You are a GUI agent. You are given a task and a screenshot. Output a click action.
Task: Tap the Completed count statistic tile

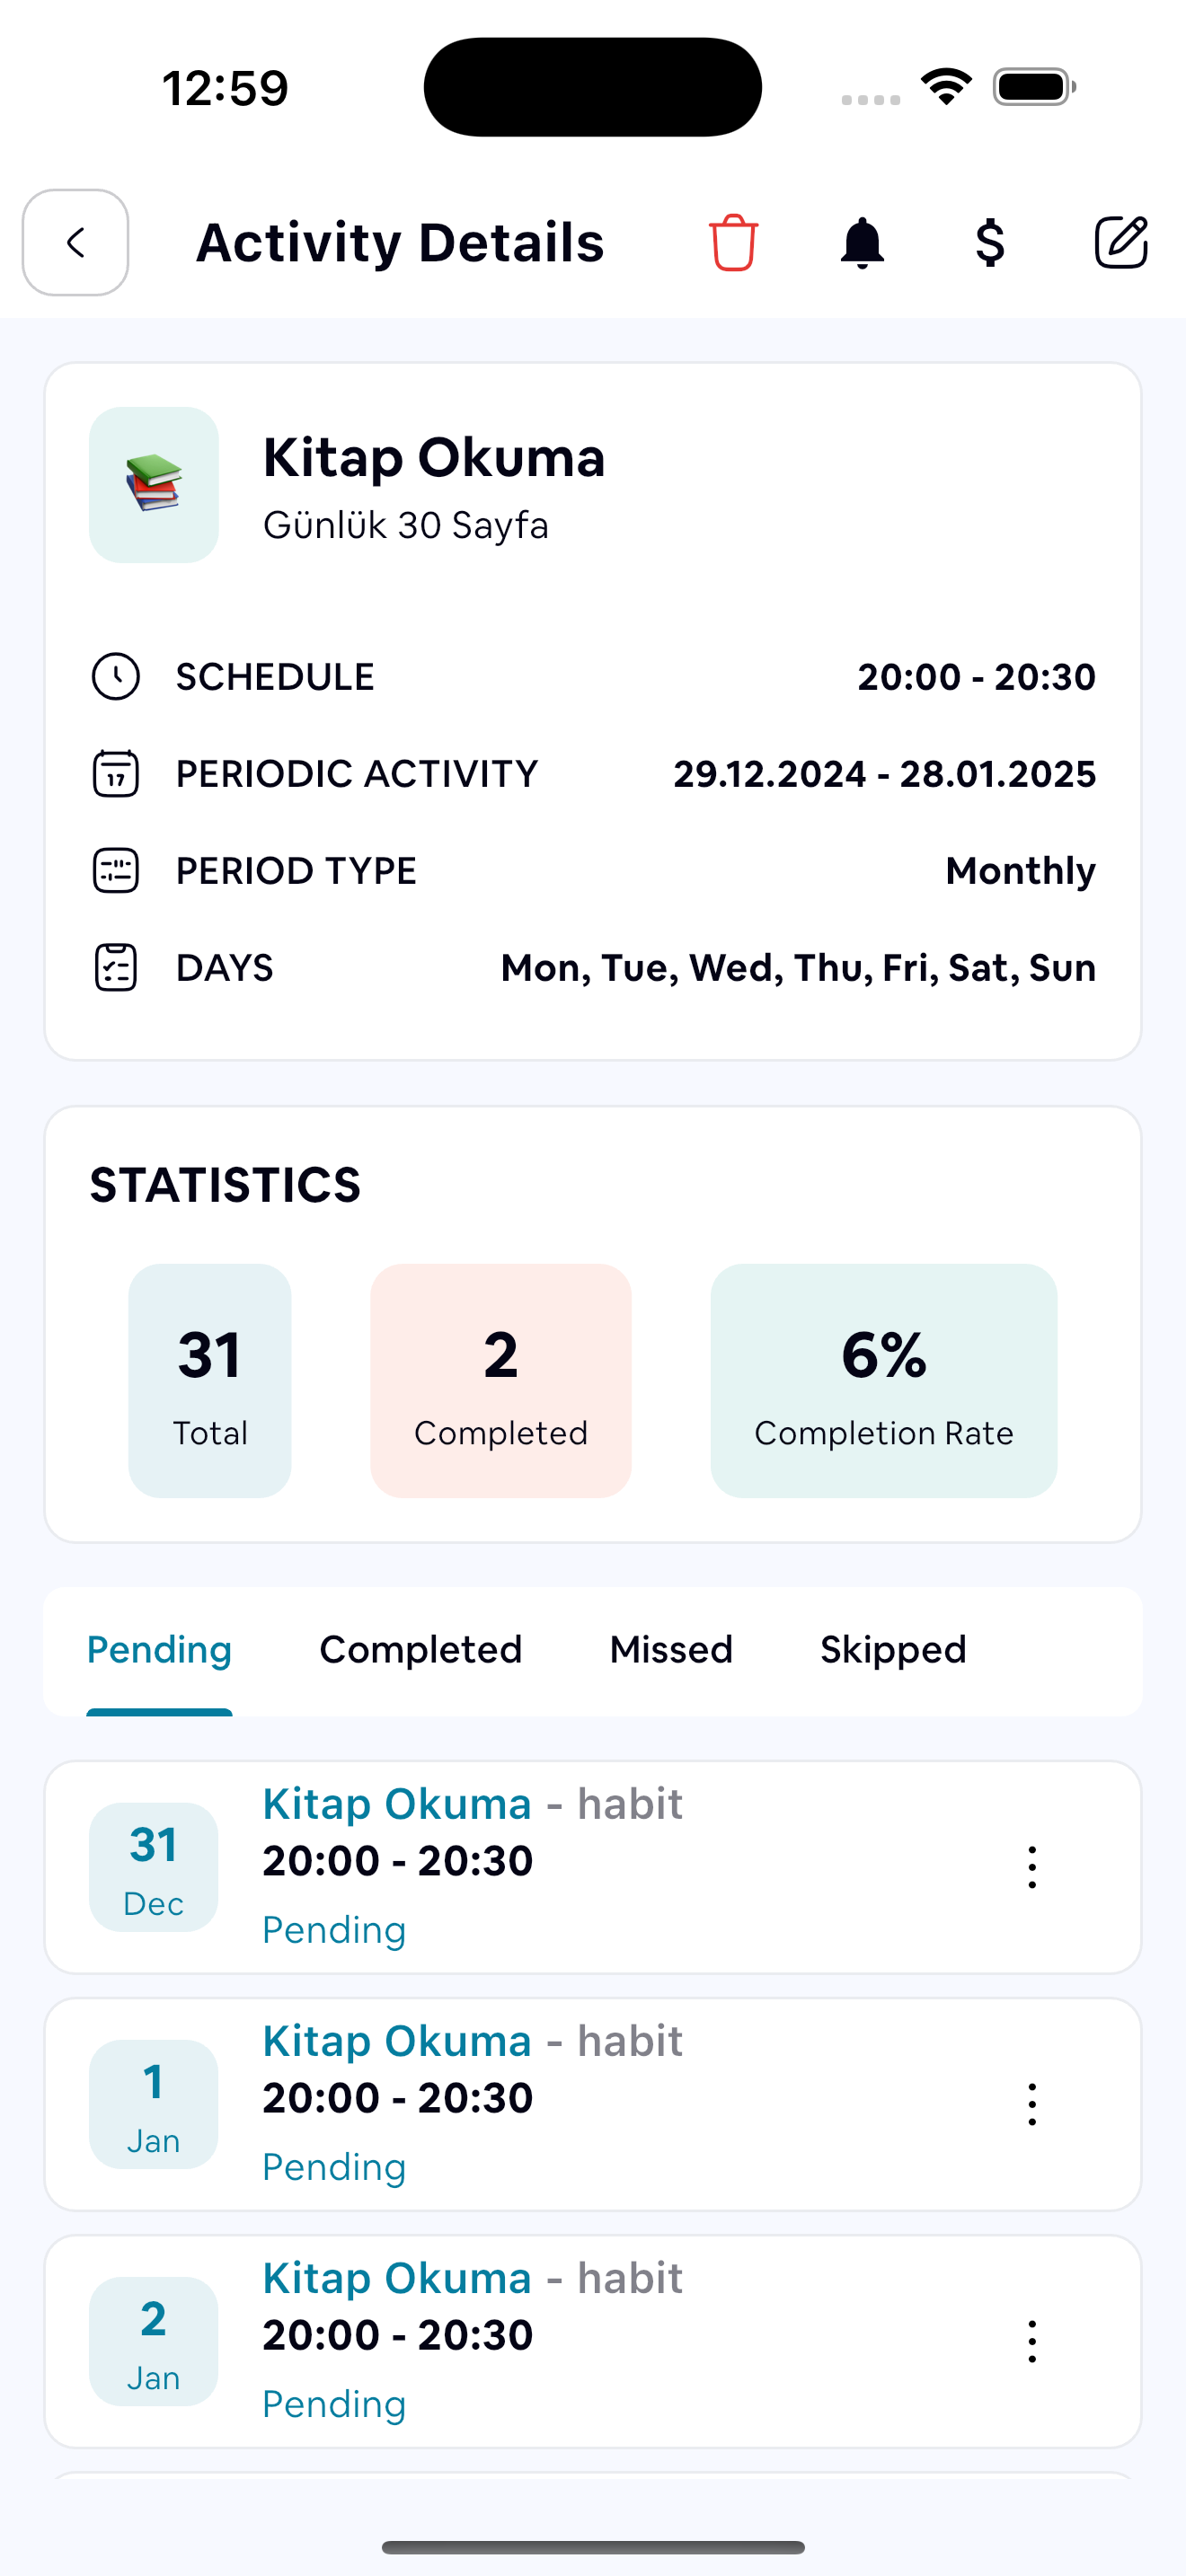500,1380
